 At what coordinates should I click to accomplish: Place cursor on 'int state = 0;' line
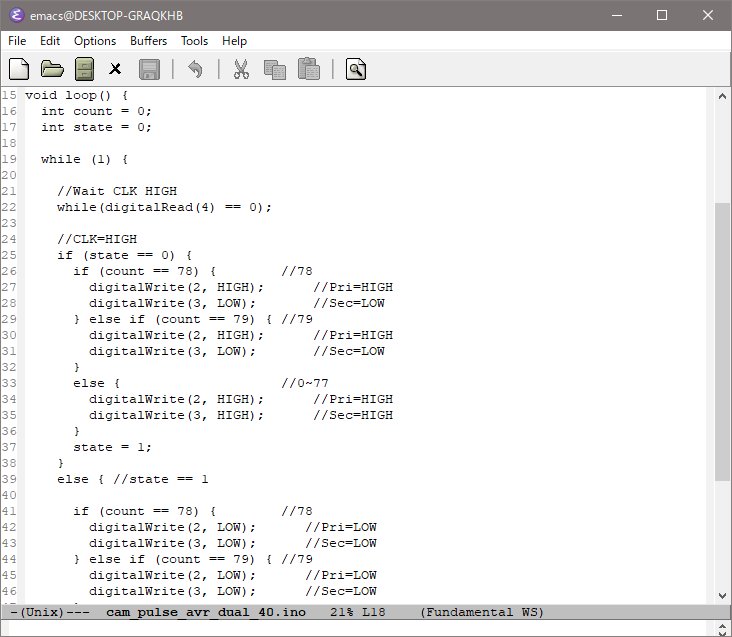[96, 127]
